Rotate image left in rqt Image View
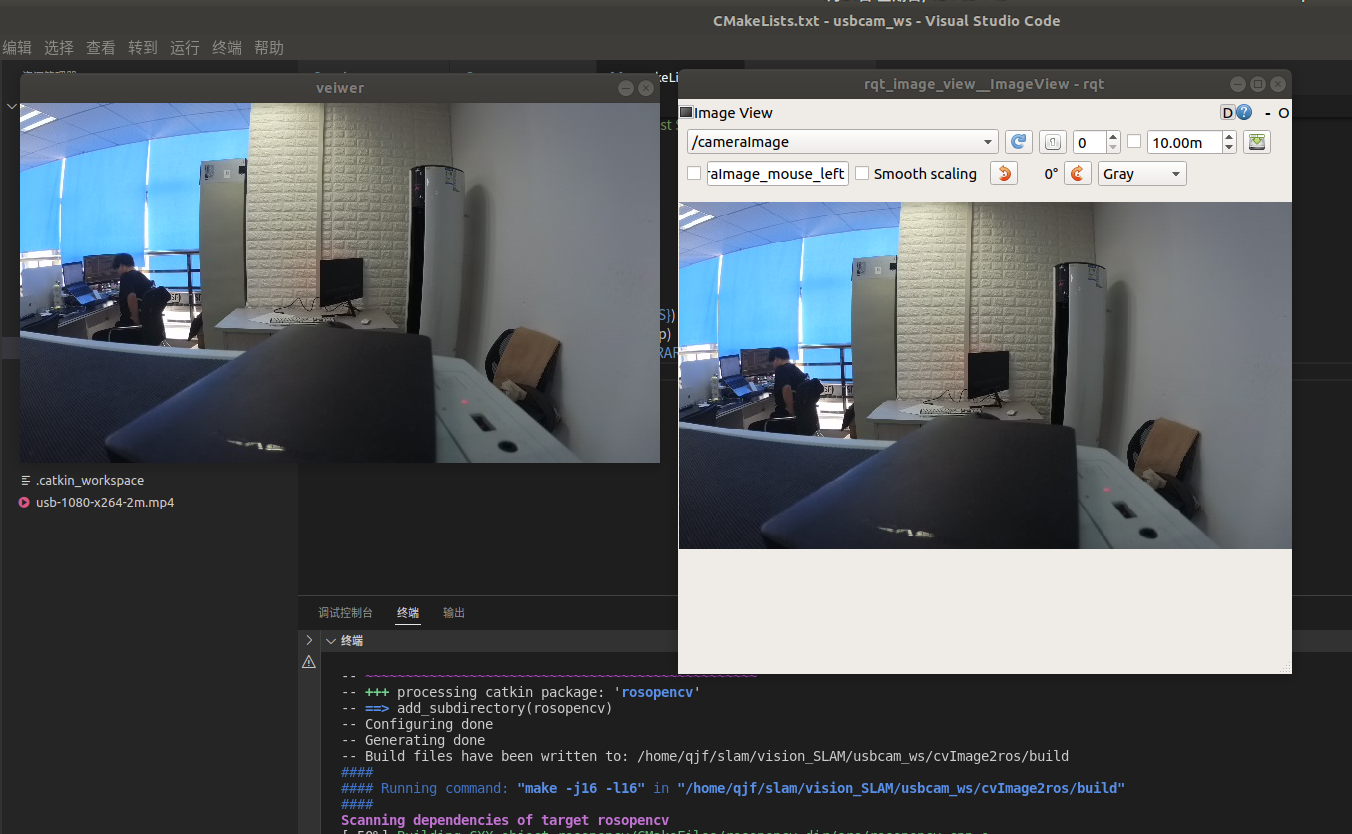The height and width of the screenshot is (834, 1352). [x=1003, y=173]
